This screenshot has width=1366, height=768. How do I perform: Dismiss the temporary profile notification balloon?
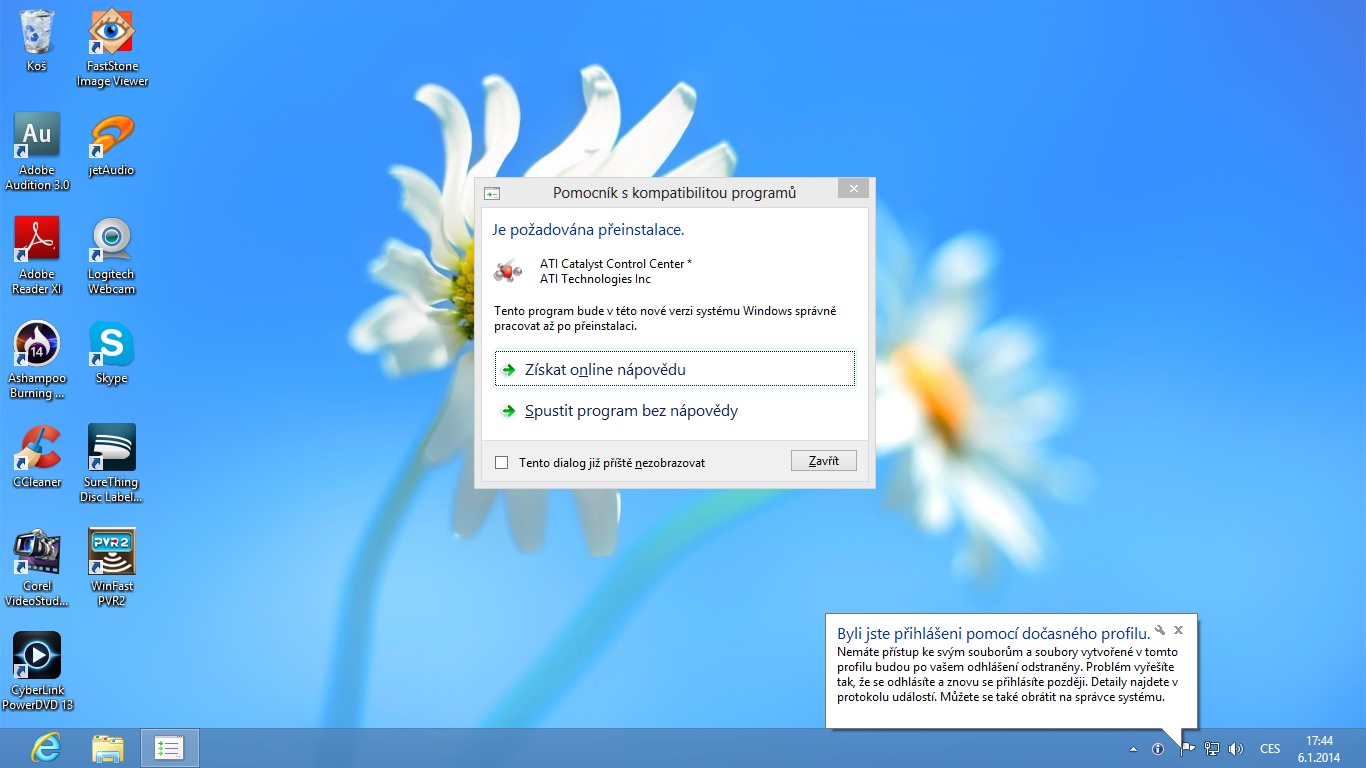coord(1179,630)
